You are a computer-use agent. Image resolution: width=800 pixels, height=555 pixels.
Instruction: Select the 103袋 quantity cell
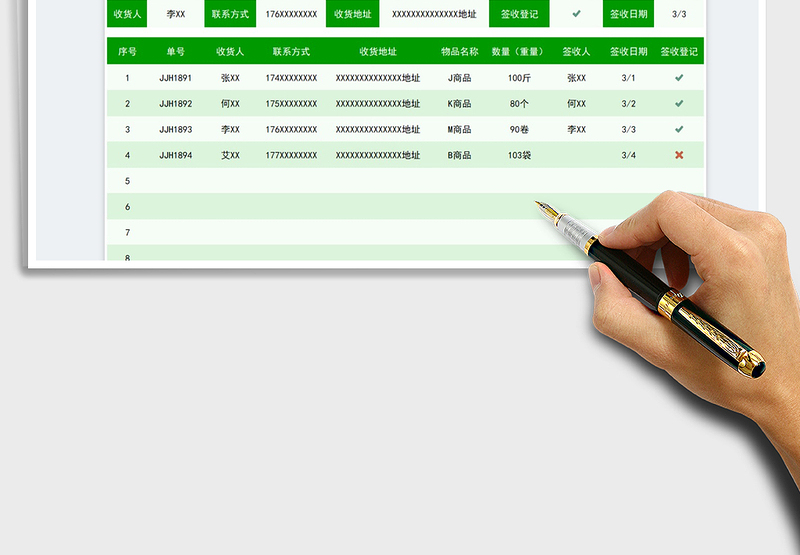pyautogui.click(x=518, y=155)
